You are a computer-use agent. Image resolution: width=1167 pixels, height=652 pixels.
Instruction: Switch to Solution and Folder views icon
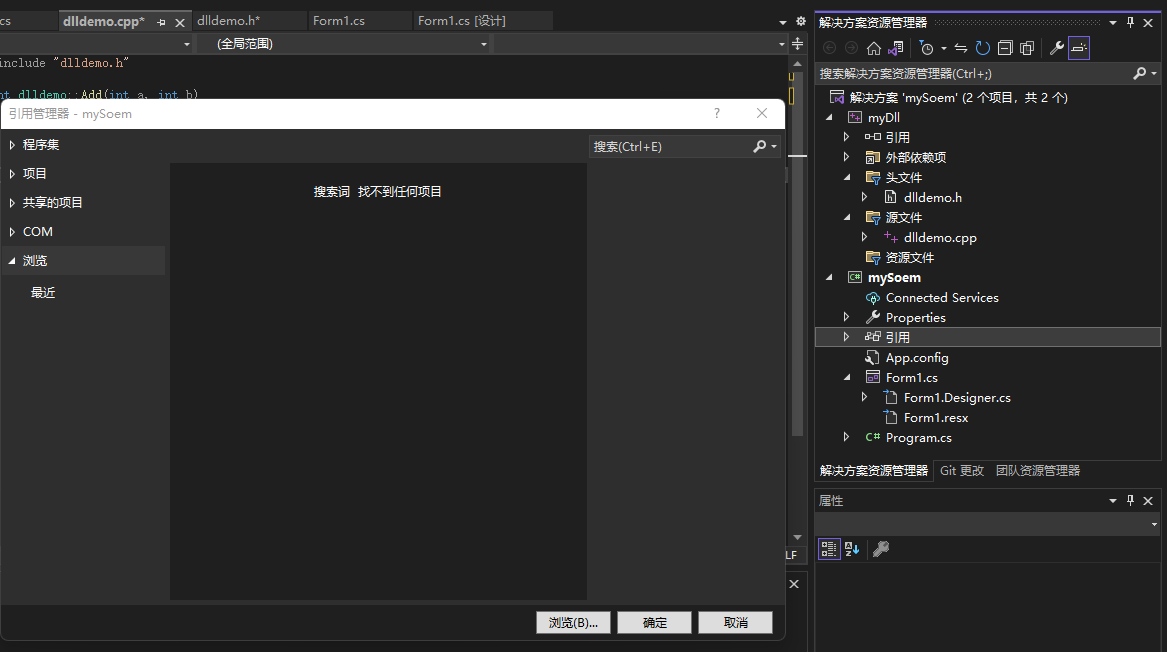click(896, 48)
